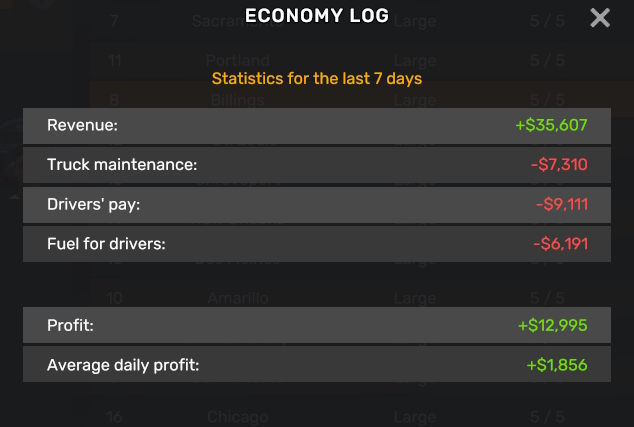The height and width of the screenshot is (427, 634).
Task: Click the Truck maintenance label
Action: pos(122,165)
